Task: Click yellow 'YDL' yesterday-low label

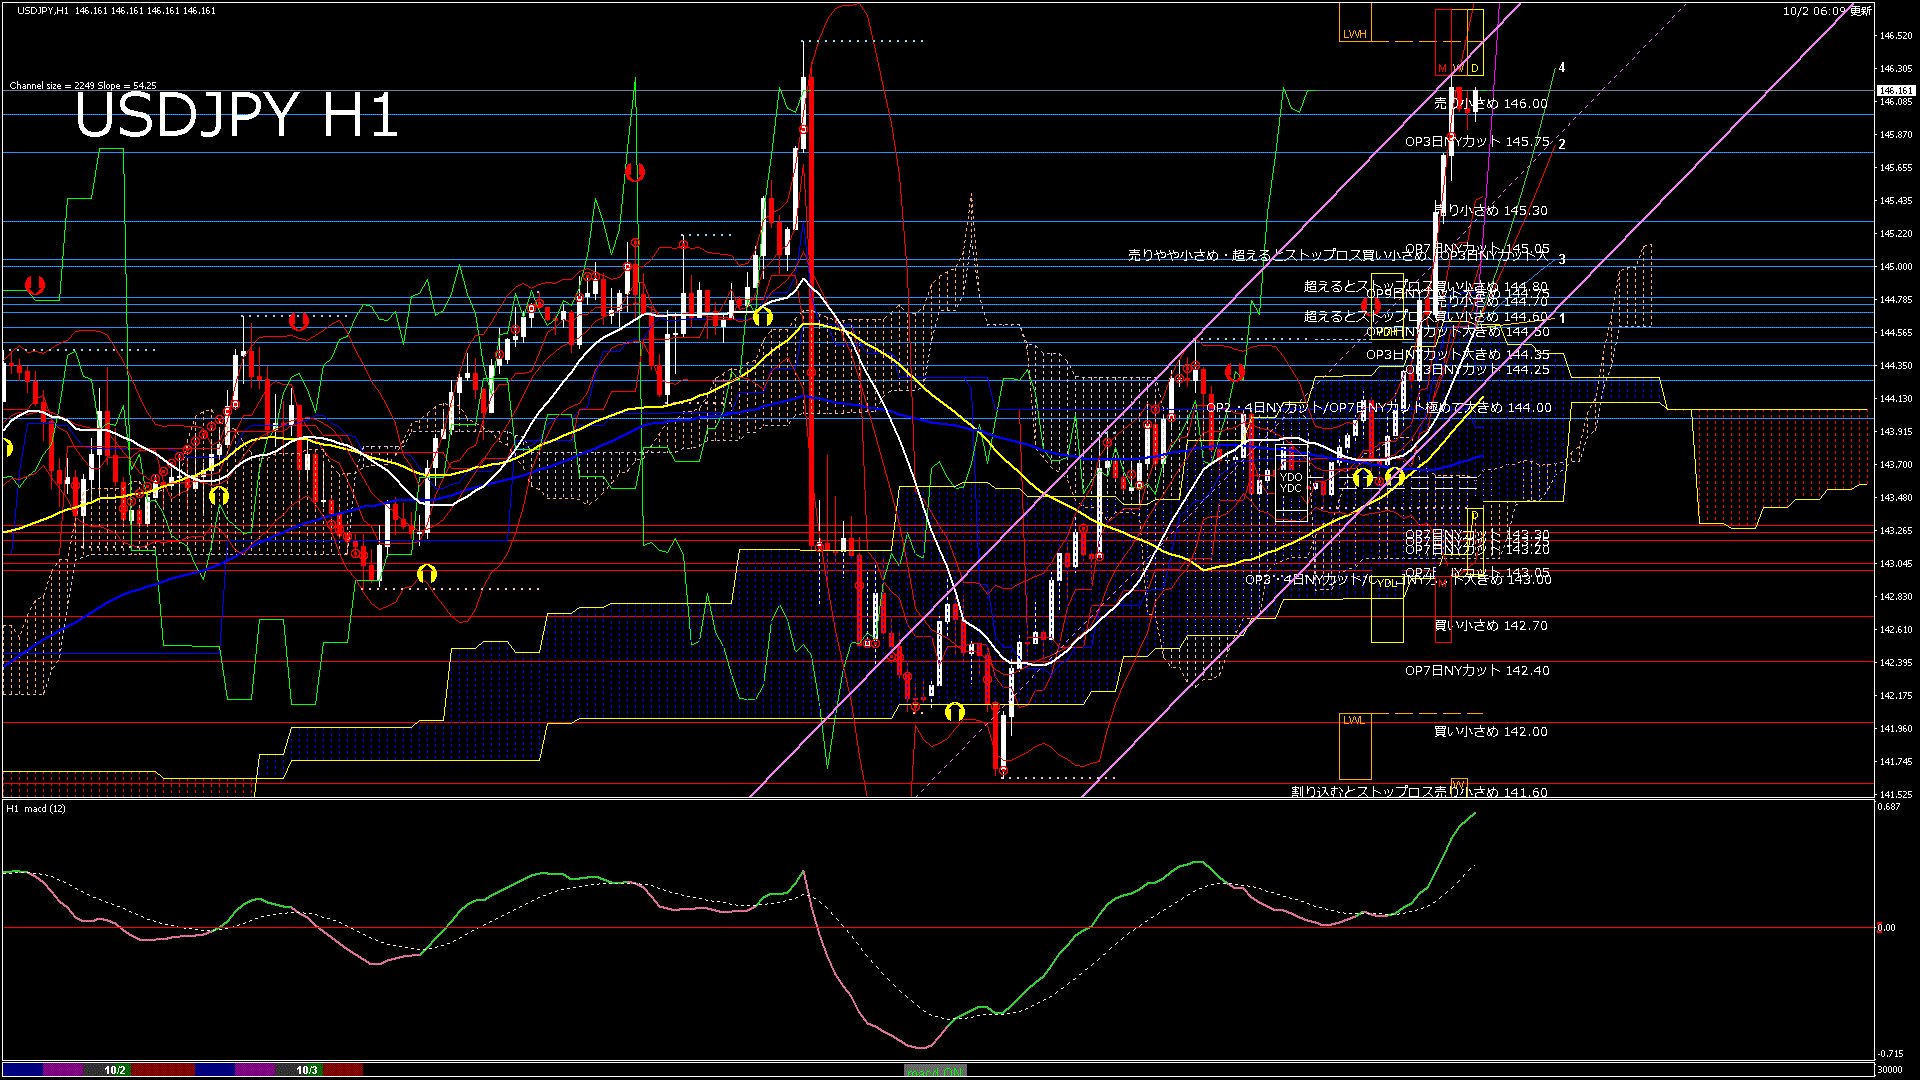Action: [1386, 583]
